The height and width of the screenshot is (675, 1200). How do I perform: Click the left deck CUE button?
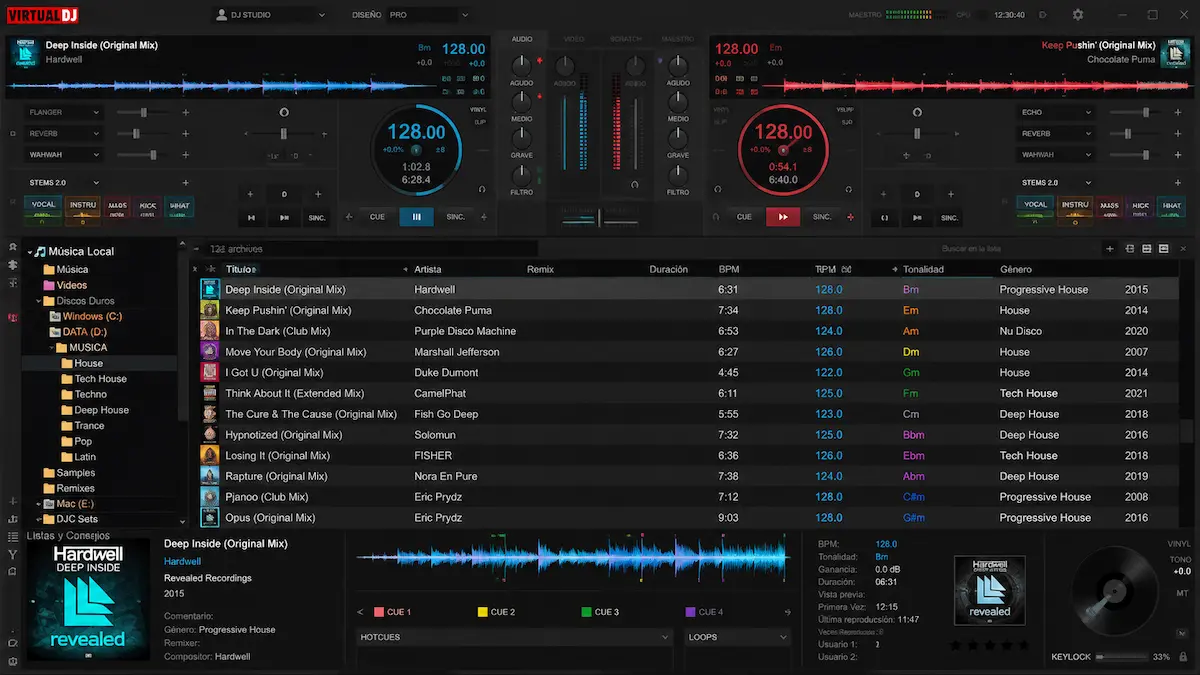(x=377, y=217)
